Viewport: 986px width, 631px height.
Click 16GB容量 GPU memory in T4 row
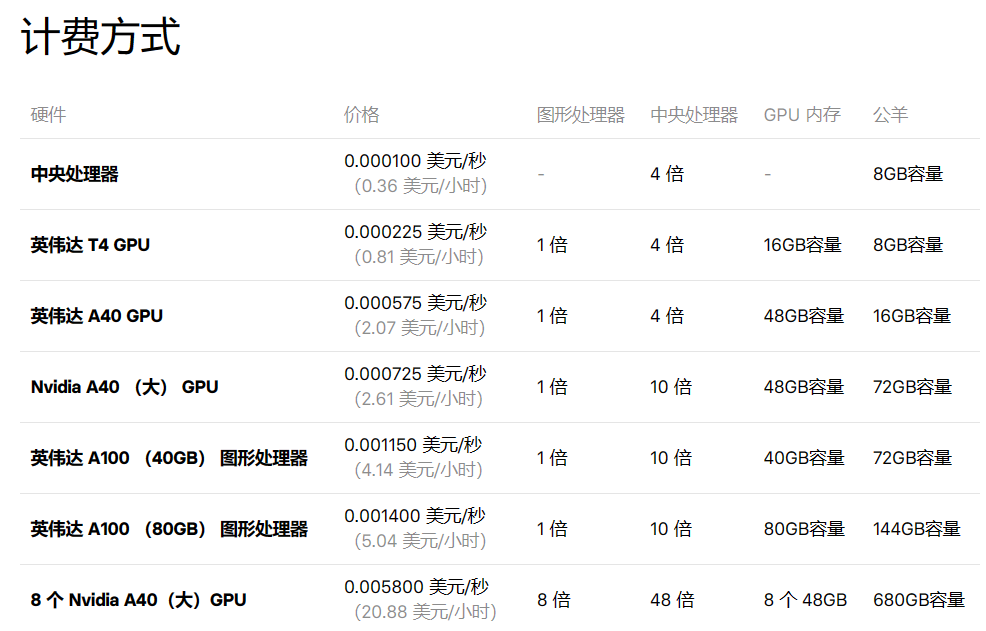[x=802, y=245]
